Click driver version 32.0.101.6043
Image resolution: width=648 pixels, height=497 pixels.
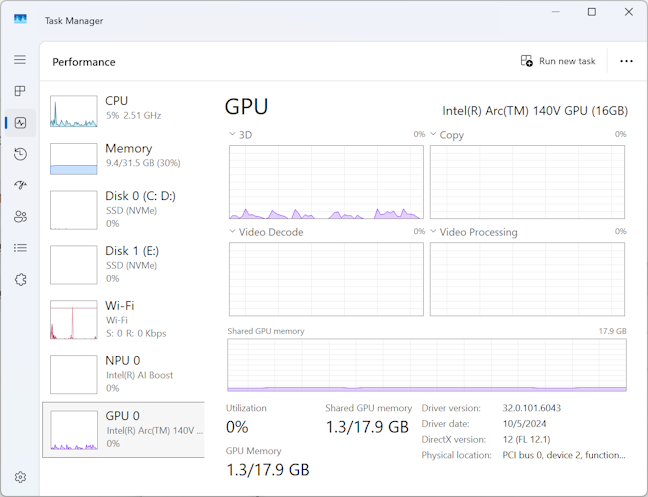pos(531,408)
